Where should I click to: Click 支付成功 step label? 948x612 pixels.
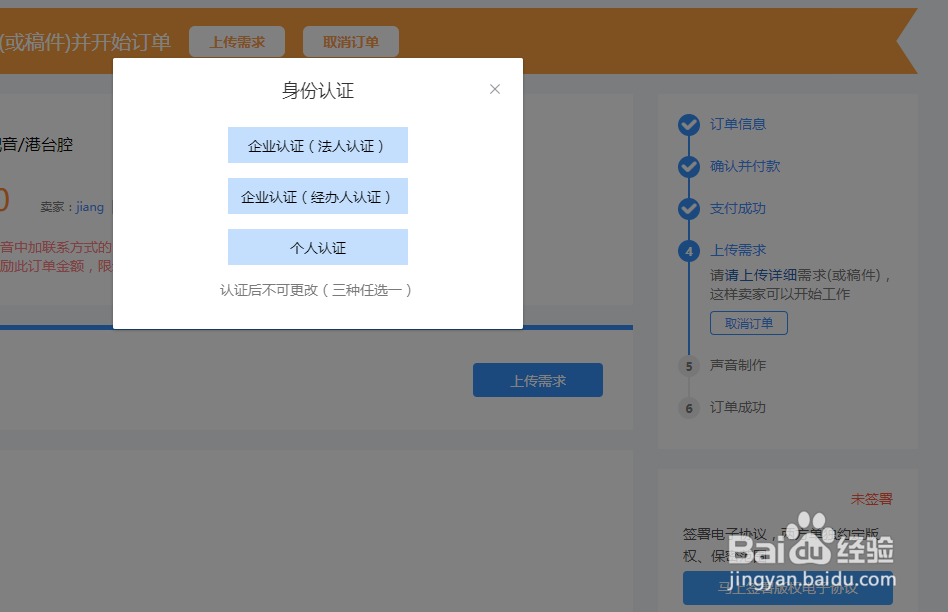738,208
